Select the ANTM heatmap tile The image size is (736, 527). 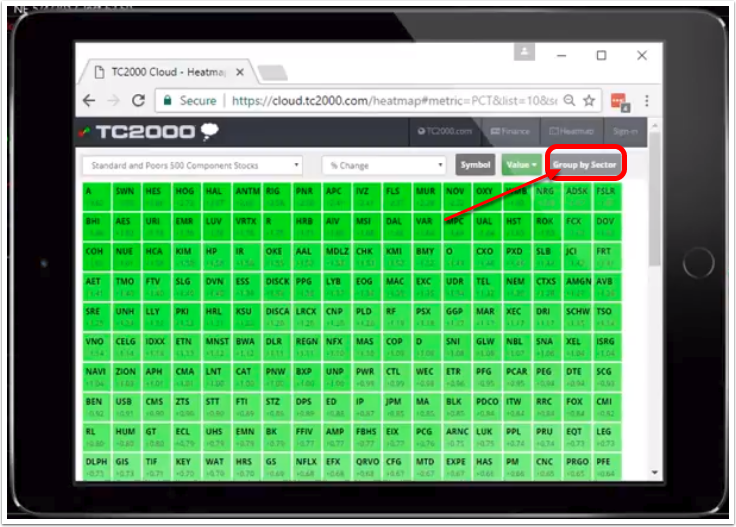pos(246,197)
